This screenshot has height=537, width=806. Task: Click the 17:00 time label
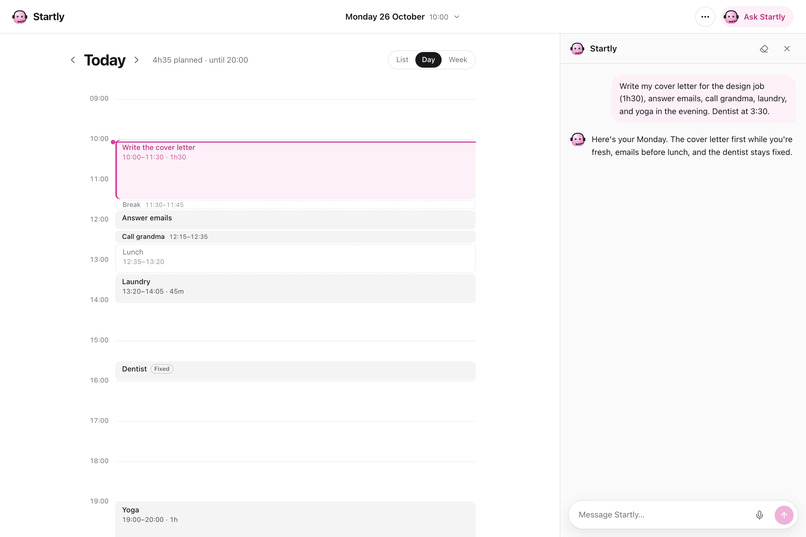(99, 420)
